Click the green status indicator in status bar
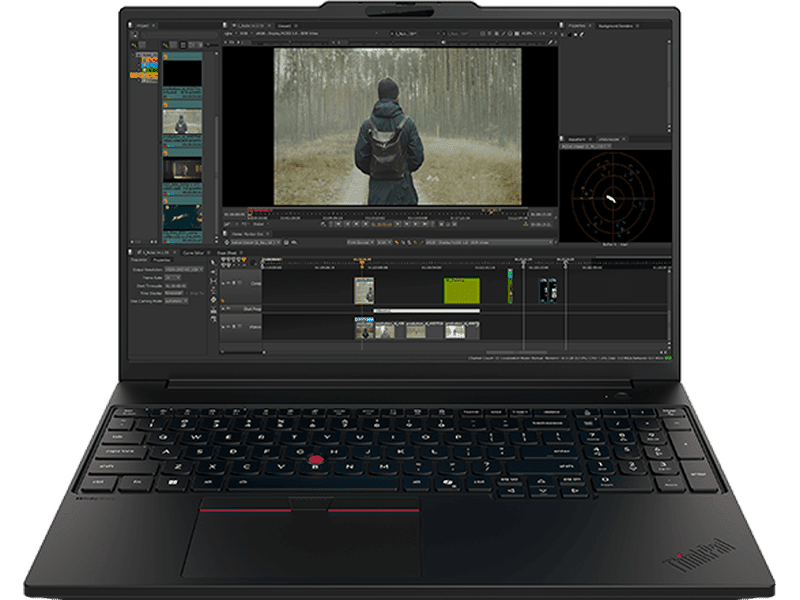 668,358
